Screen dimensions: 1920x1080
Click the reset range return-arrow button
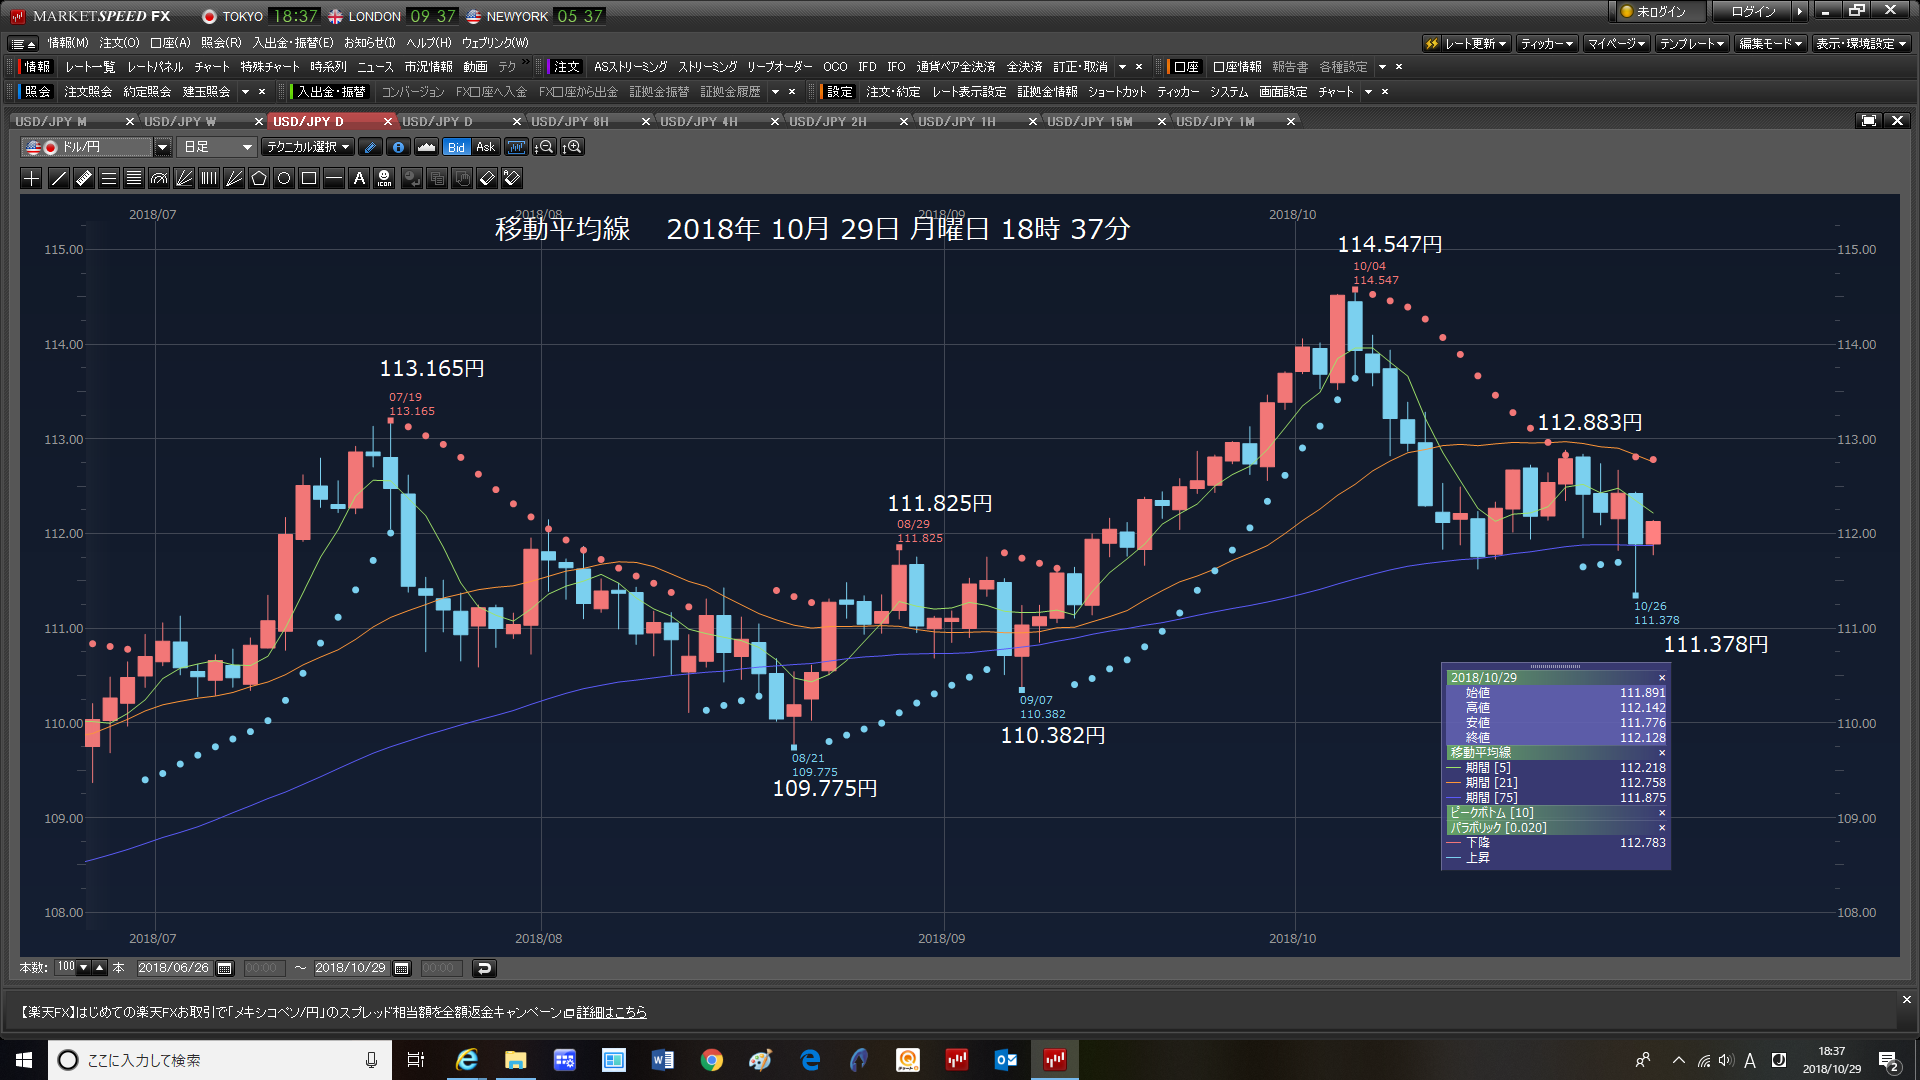tap(484, 968)
